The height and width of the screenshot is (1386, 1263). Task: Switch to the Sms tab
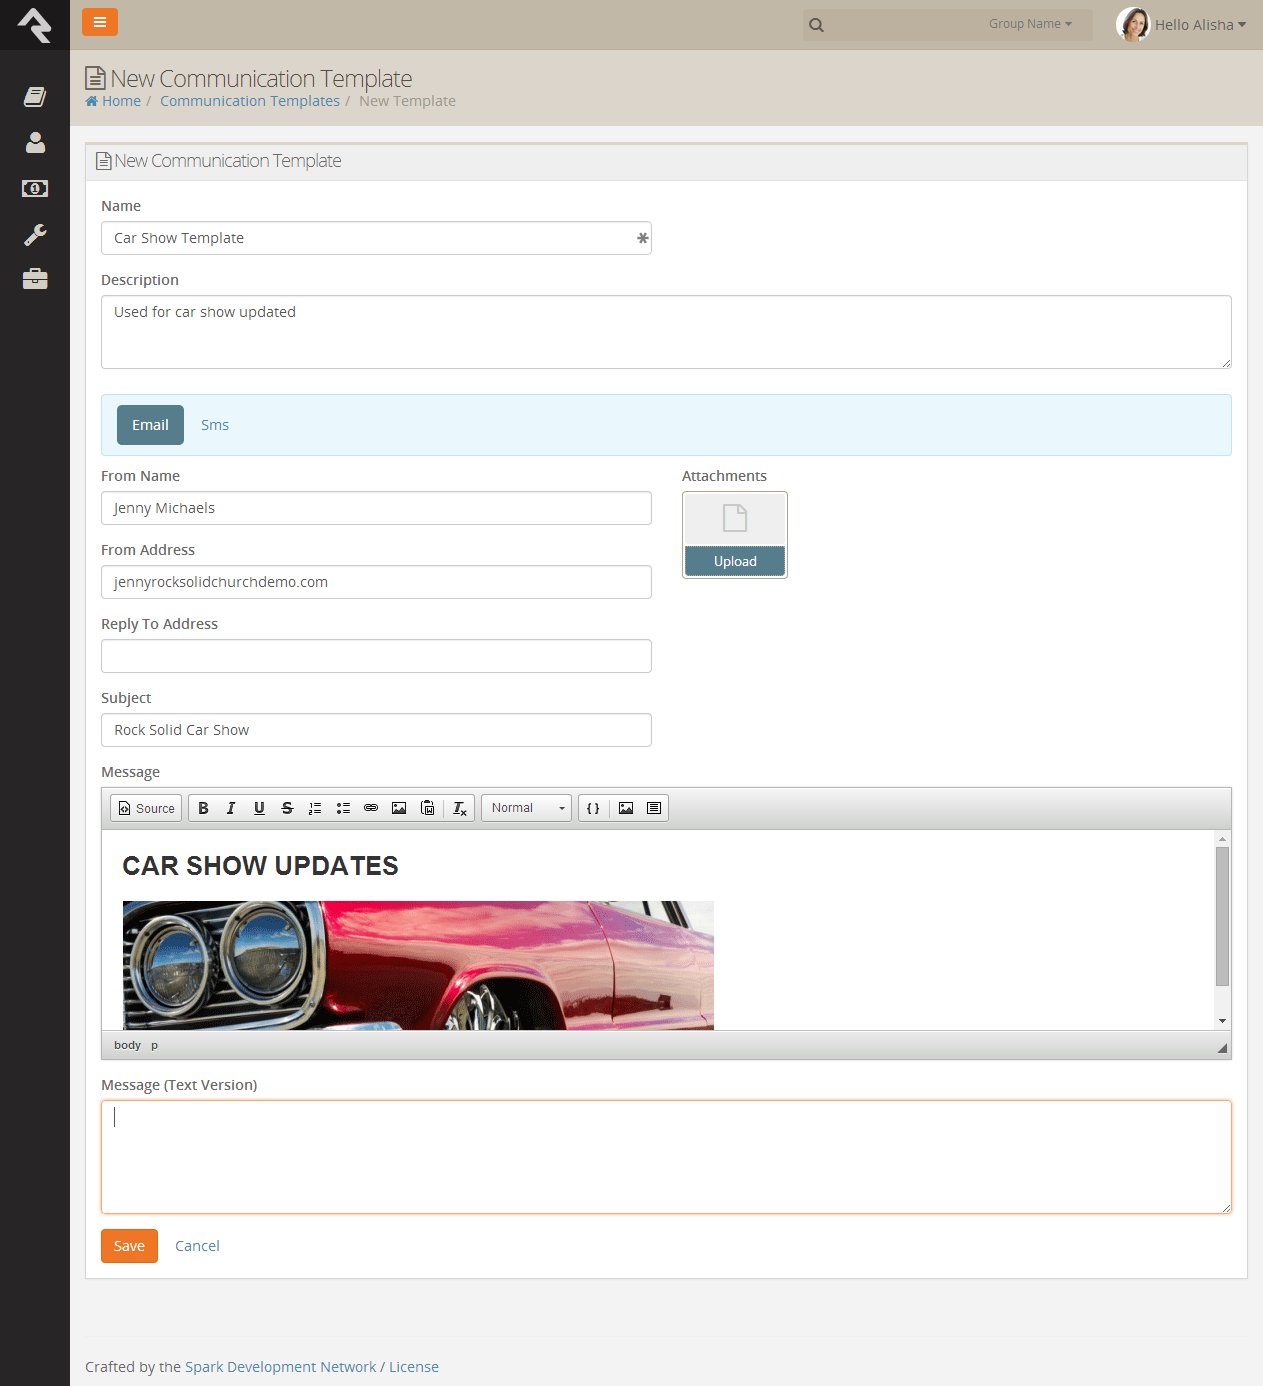click(215, 425)
